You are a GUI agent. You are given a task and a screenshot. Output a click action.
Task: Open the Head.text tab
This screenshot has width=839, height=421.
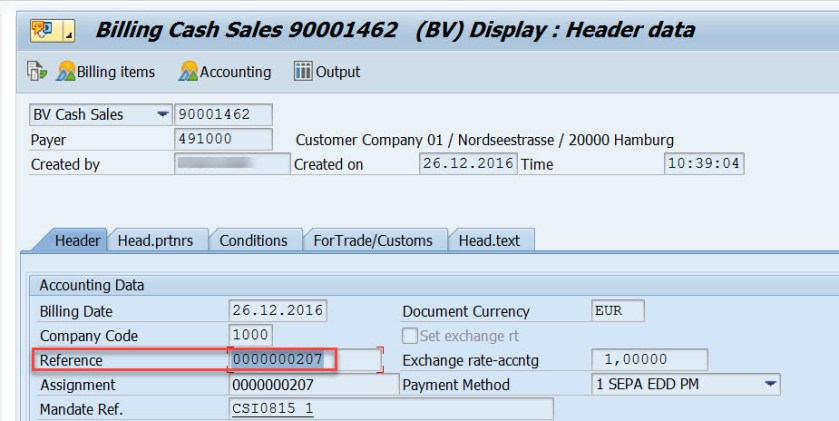(x=489, y=241)
